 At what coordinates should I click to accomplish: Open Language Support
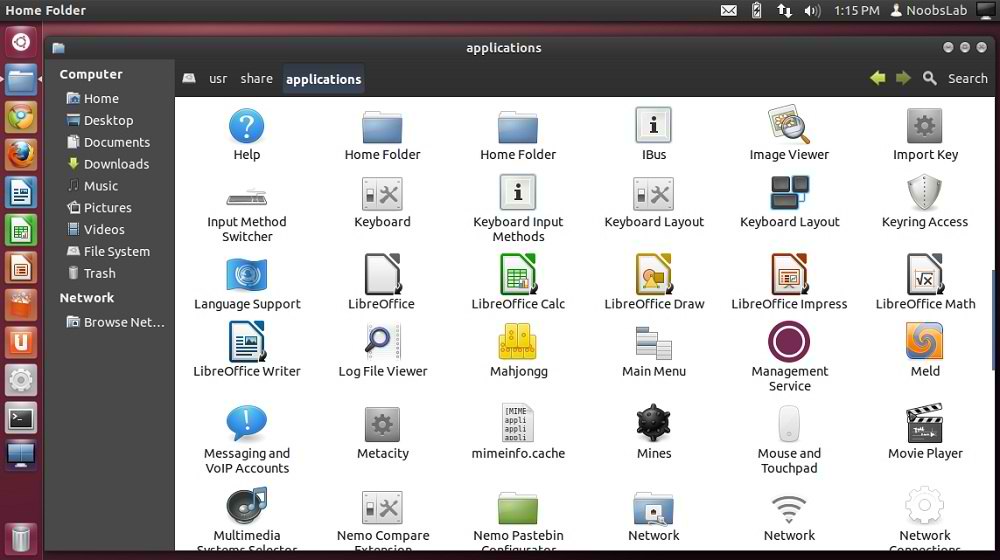click(246, 275)
